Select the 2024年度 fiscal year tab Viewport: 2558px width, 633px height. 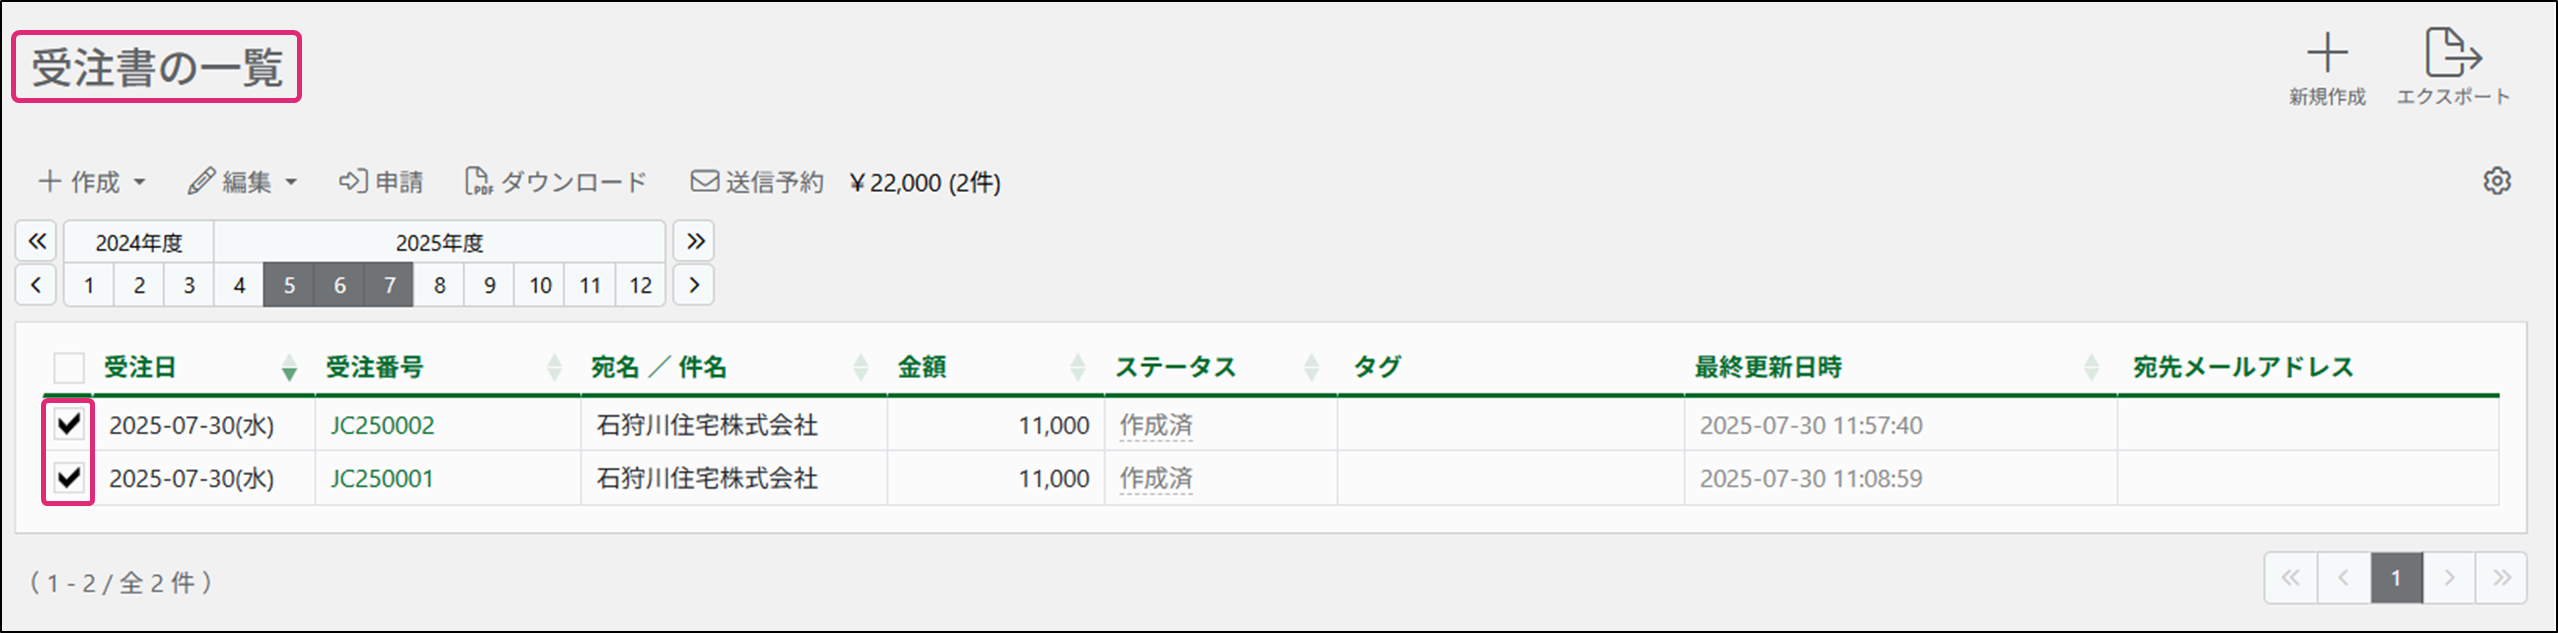(139, 243)
